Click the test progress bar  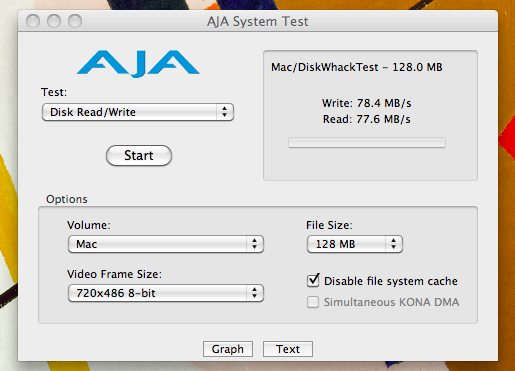[367, 143]
